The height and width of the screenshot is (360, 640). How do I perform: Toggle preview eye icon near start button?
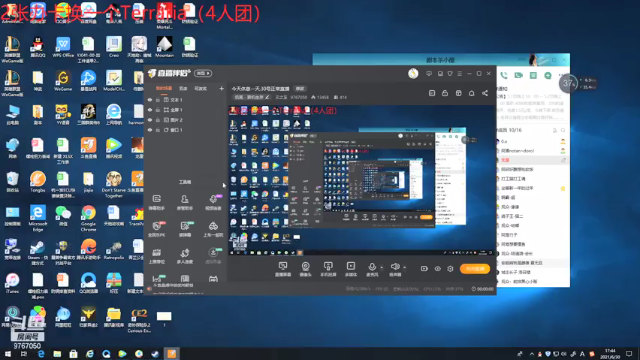438,269
